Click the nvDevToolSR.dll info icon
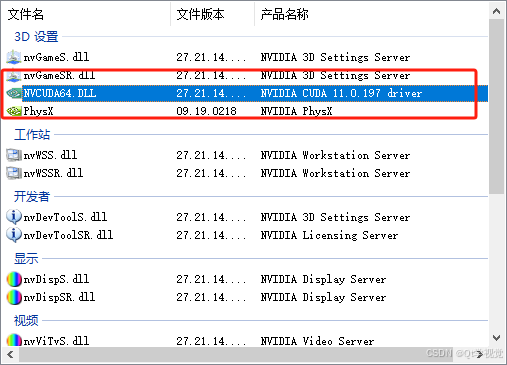This screenshot has width=507, height=365. point(14,235)
